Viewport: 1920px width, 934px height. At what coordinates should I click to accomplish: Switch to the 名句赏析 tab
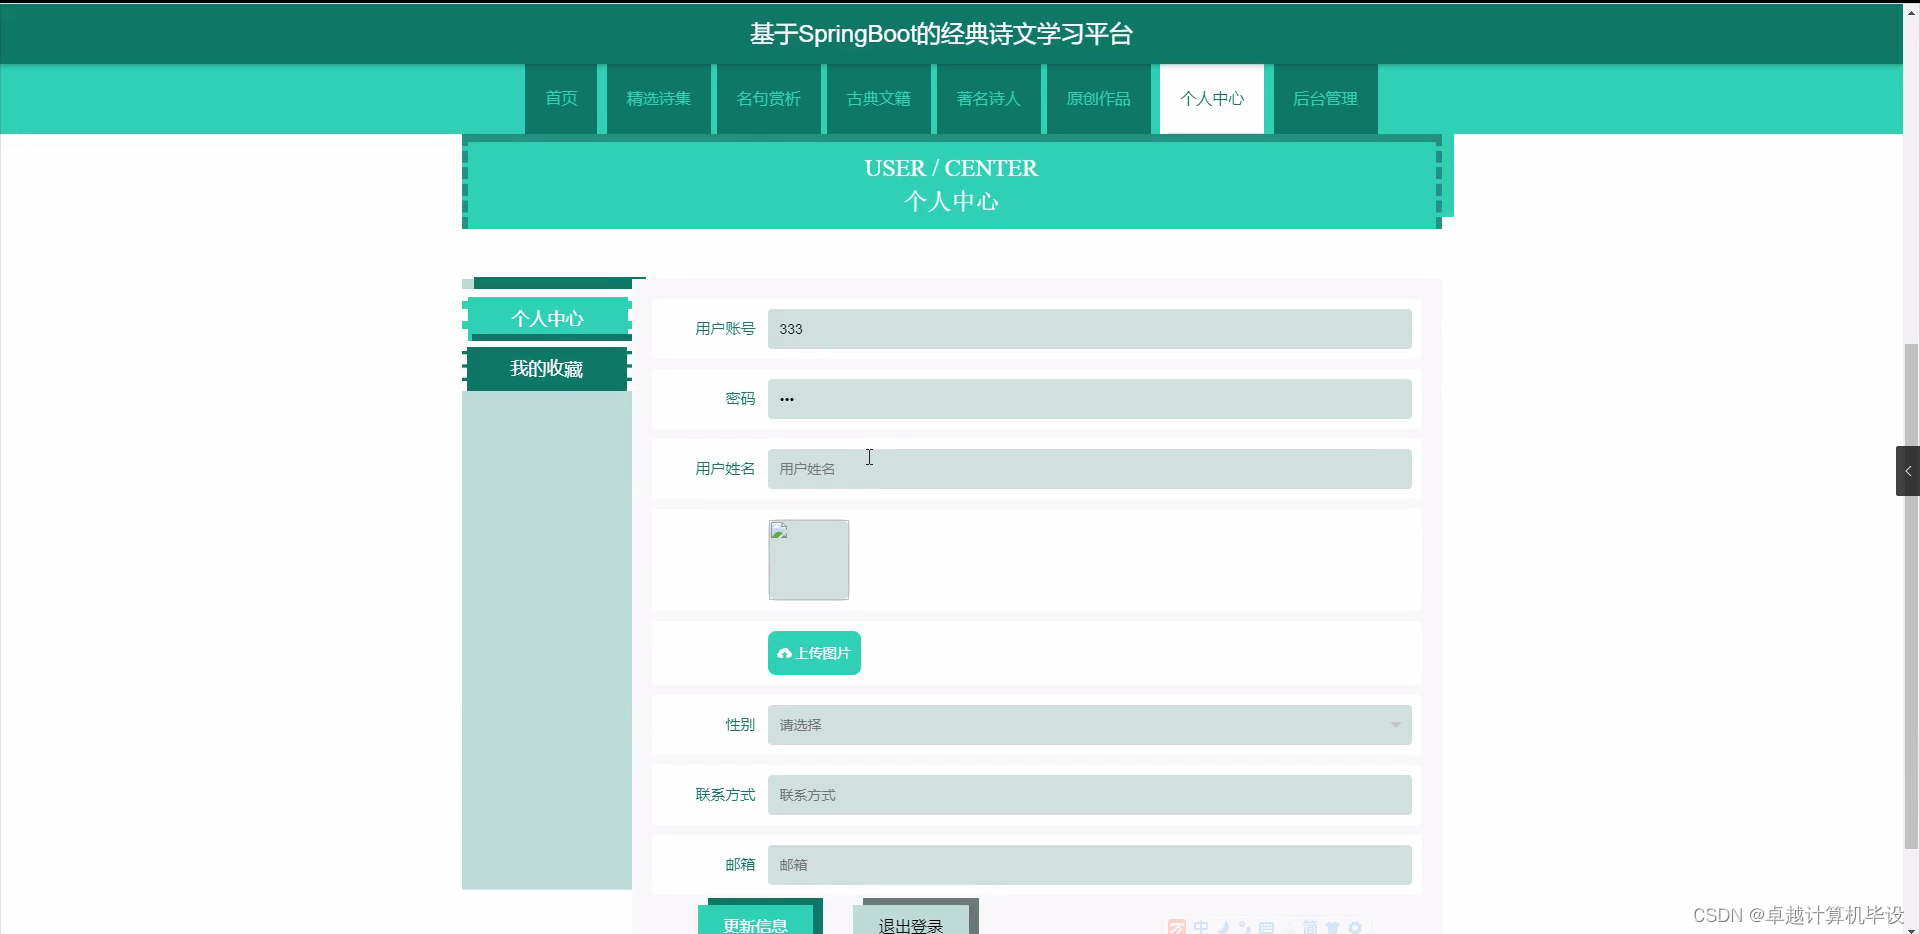click(x=768, y=98)
